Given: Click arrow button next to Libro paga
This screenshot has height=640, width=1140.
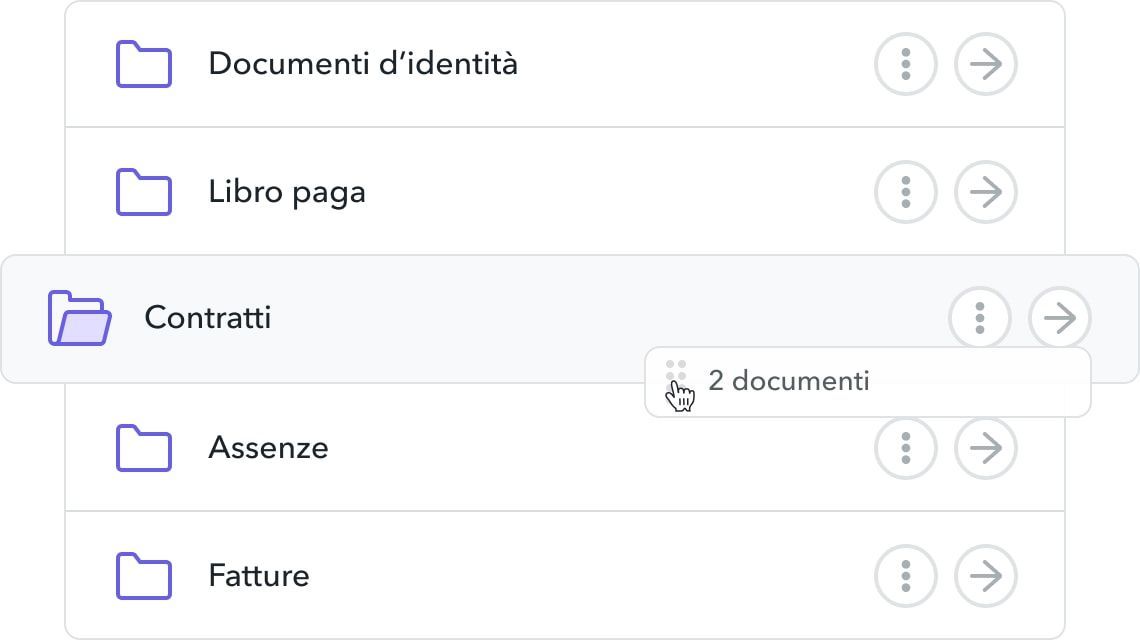Looking at the screenshot, I should (x=986, y=192).
